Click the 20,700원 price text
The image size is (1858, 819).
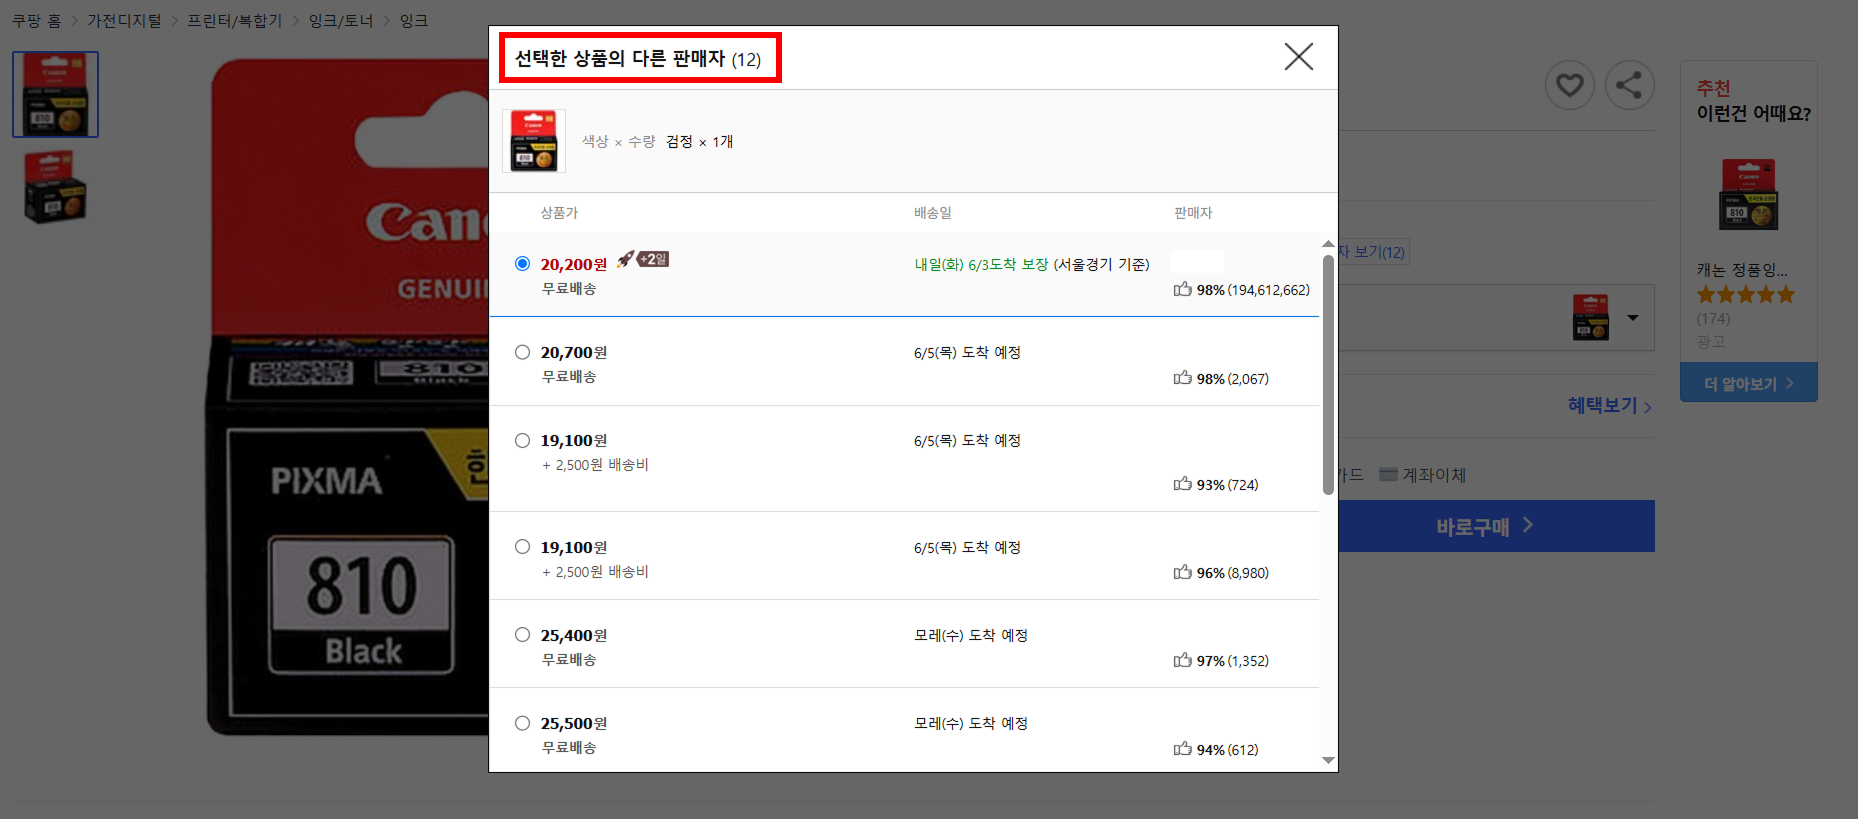pyautogui.click(x=574, y=352)
